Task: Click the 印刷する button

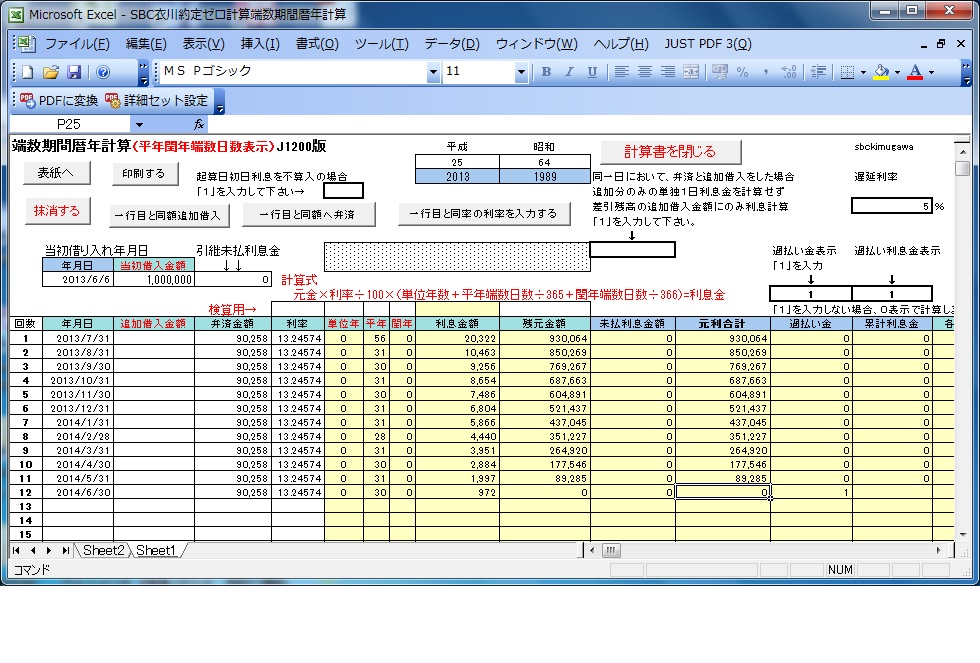Action: (144, 173)
